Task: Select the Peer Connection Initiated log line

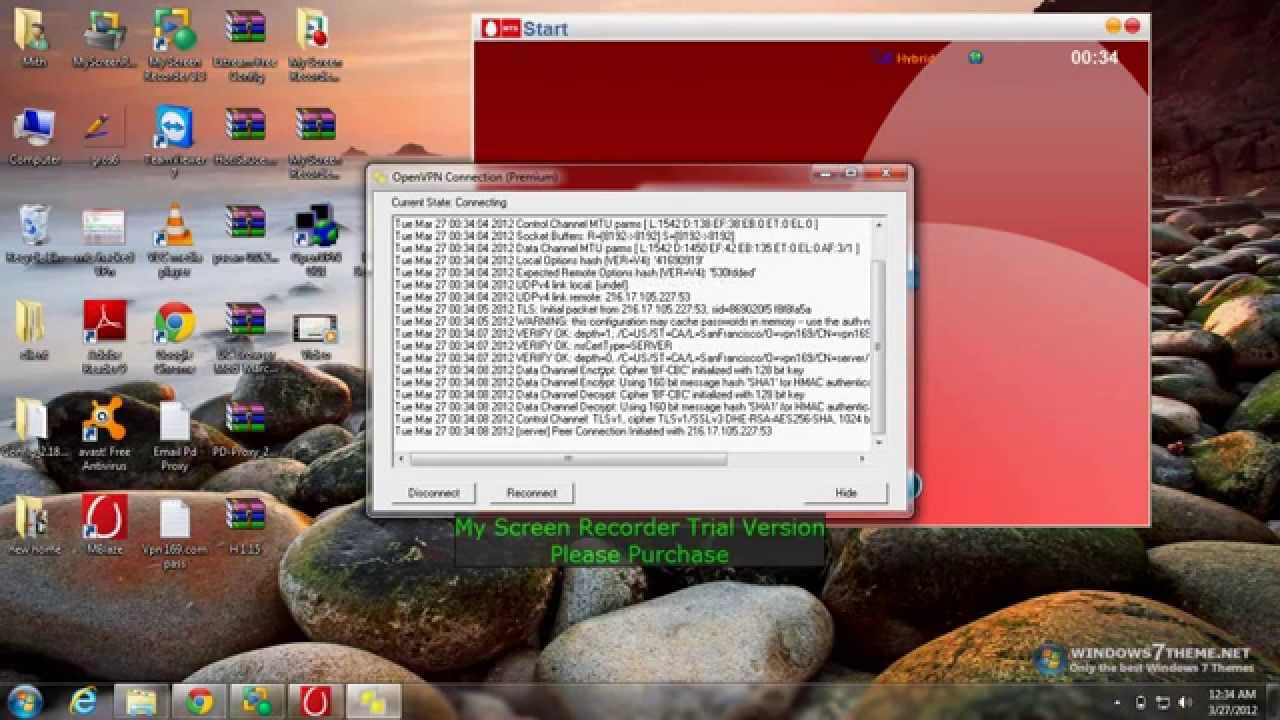Action: [583, 431]
